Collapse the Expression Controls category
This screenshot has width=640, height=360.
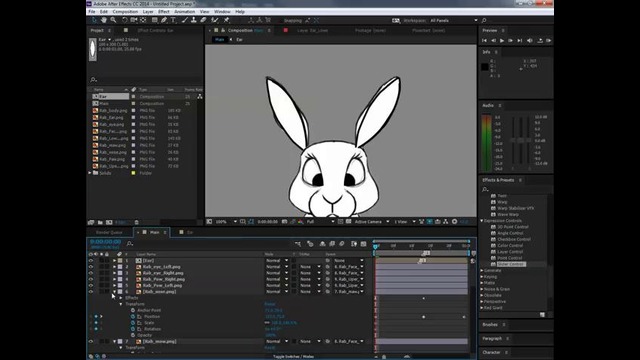pos(482,221)
